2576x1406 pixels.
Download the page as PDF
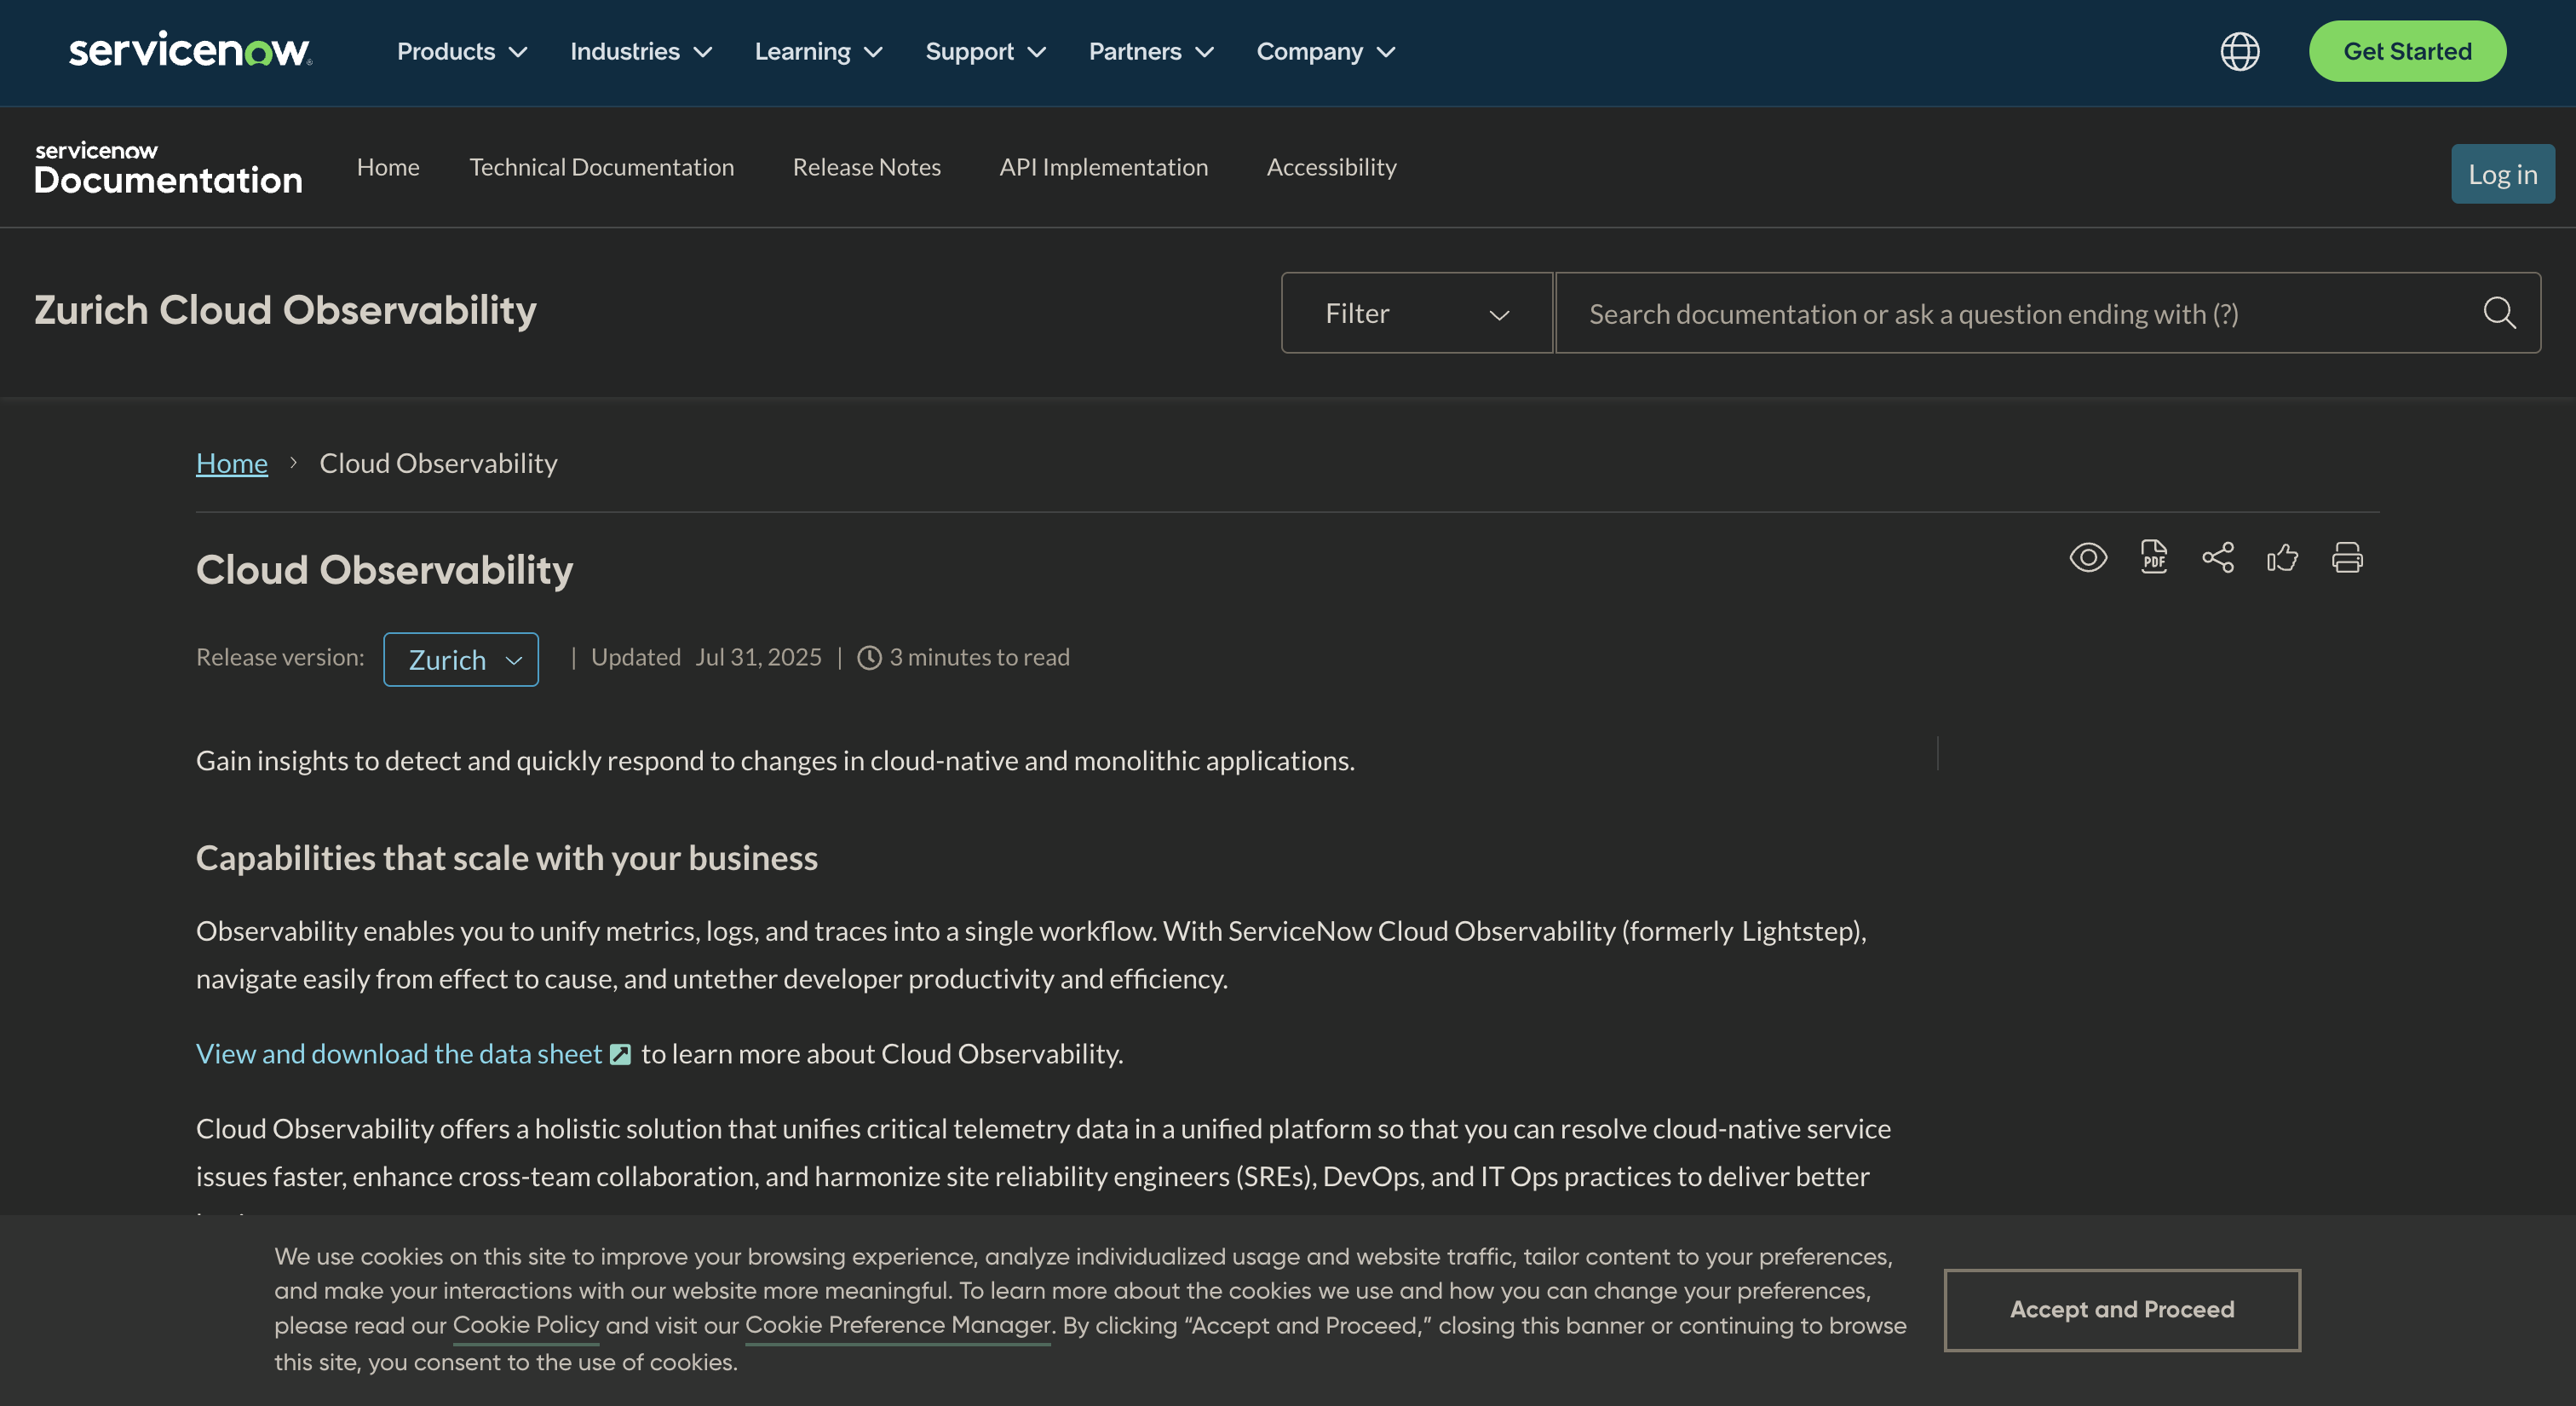2153,557
